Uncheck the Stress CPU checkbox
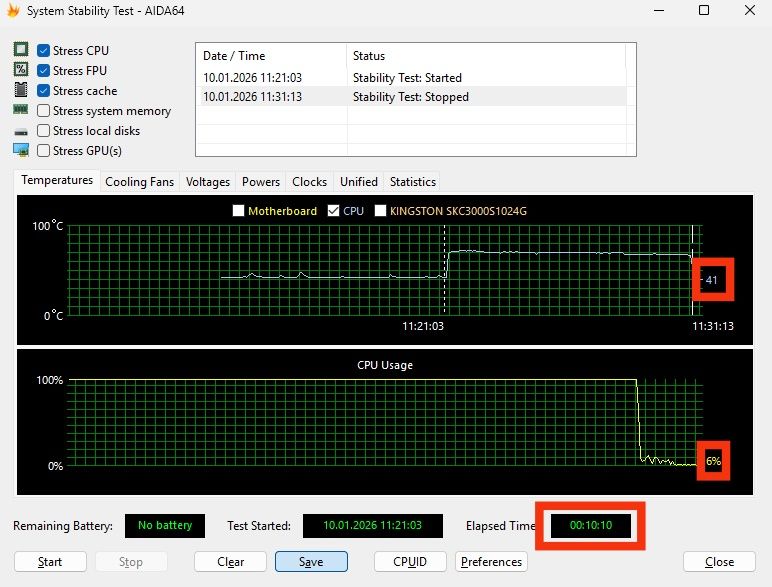Screen dimensions: 772x587 [x=43, y=51]
